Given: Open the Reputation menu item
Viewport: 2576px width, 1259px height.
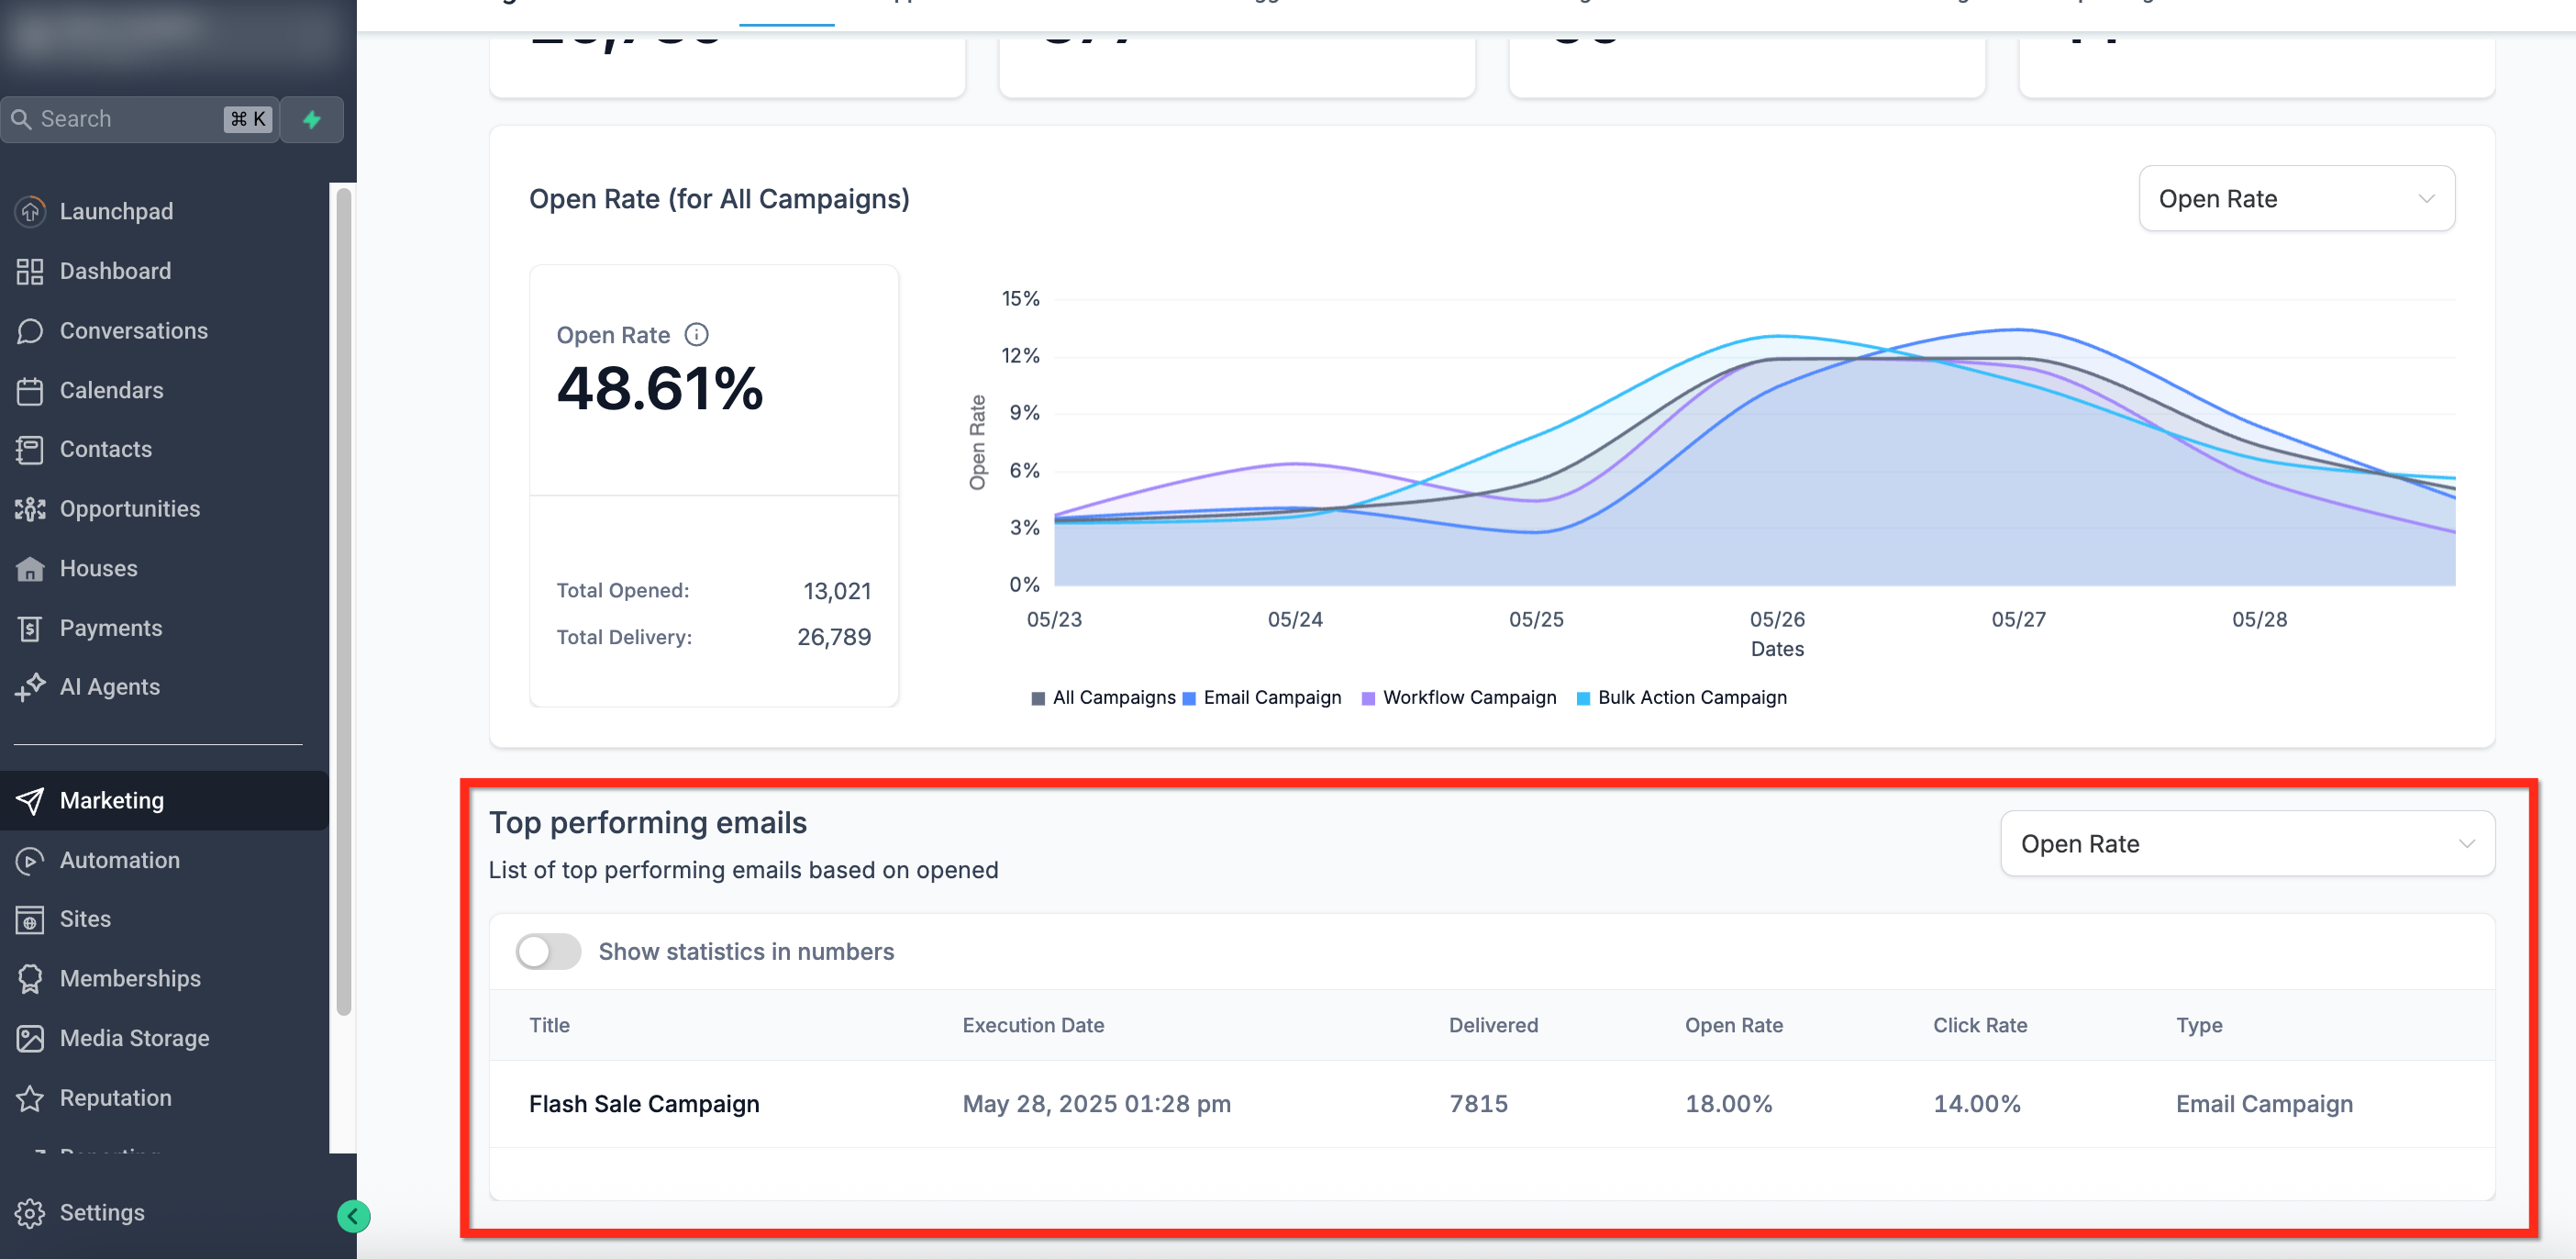Looking at the screenshot, I should [x=115, y=1097].
